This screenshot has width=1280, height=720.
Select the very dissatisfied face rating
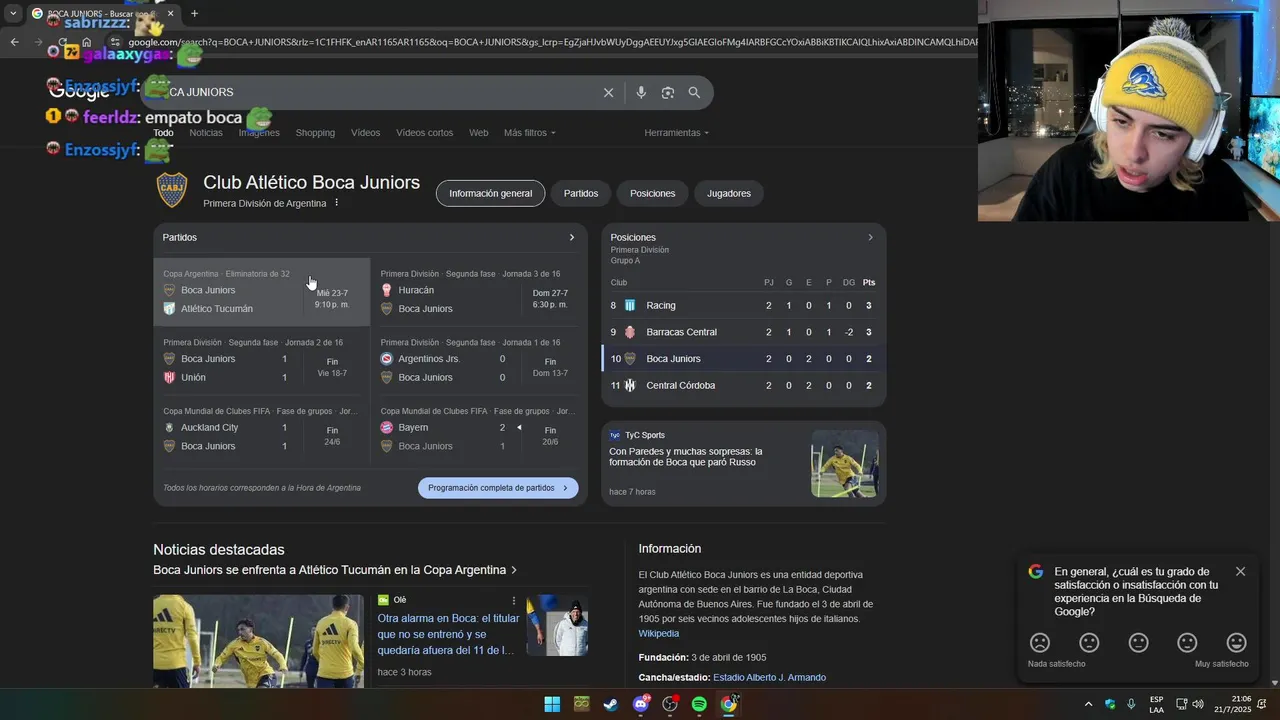point(1040,643)
